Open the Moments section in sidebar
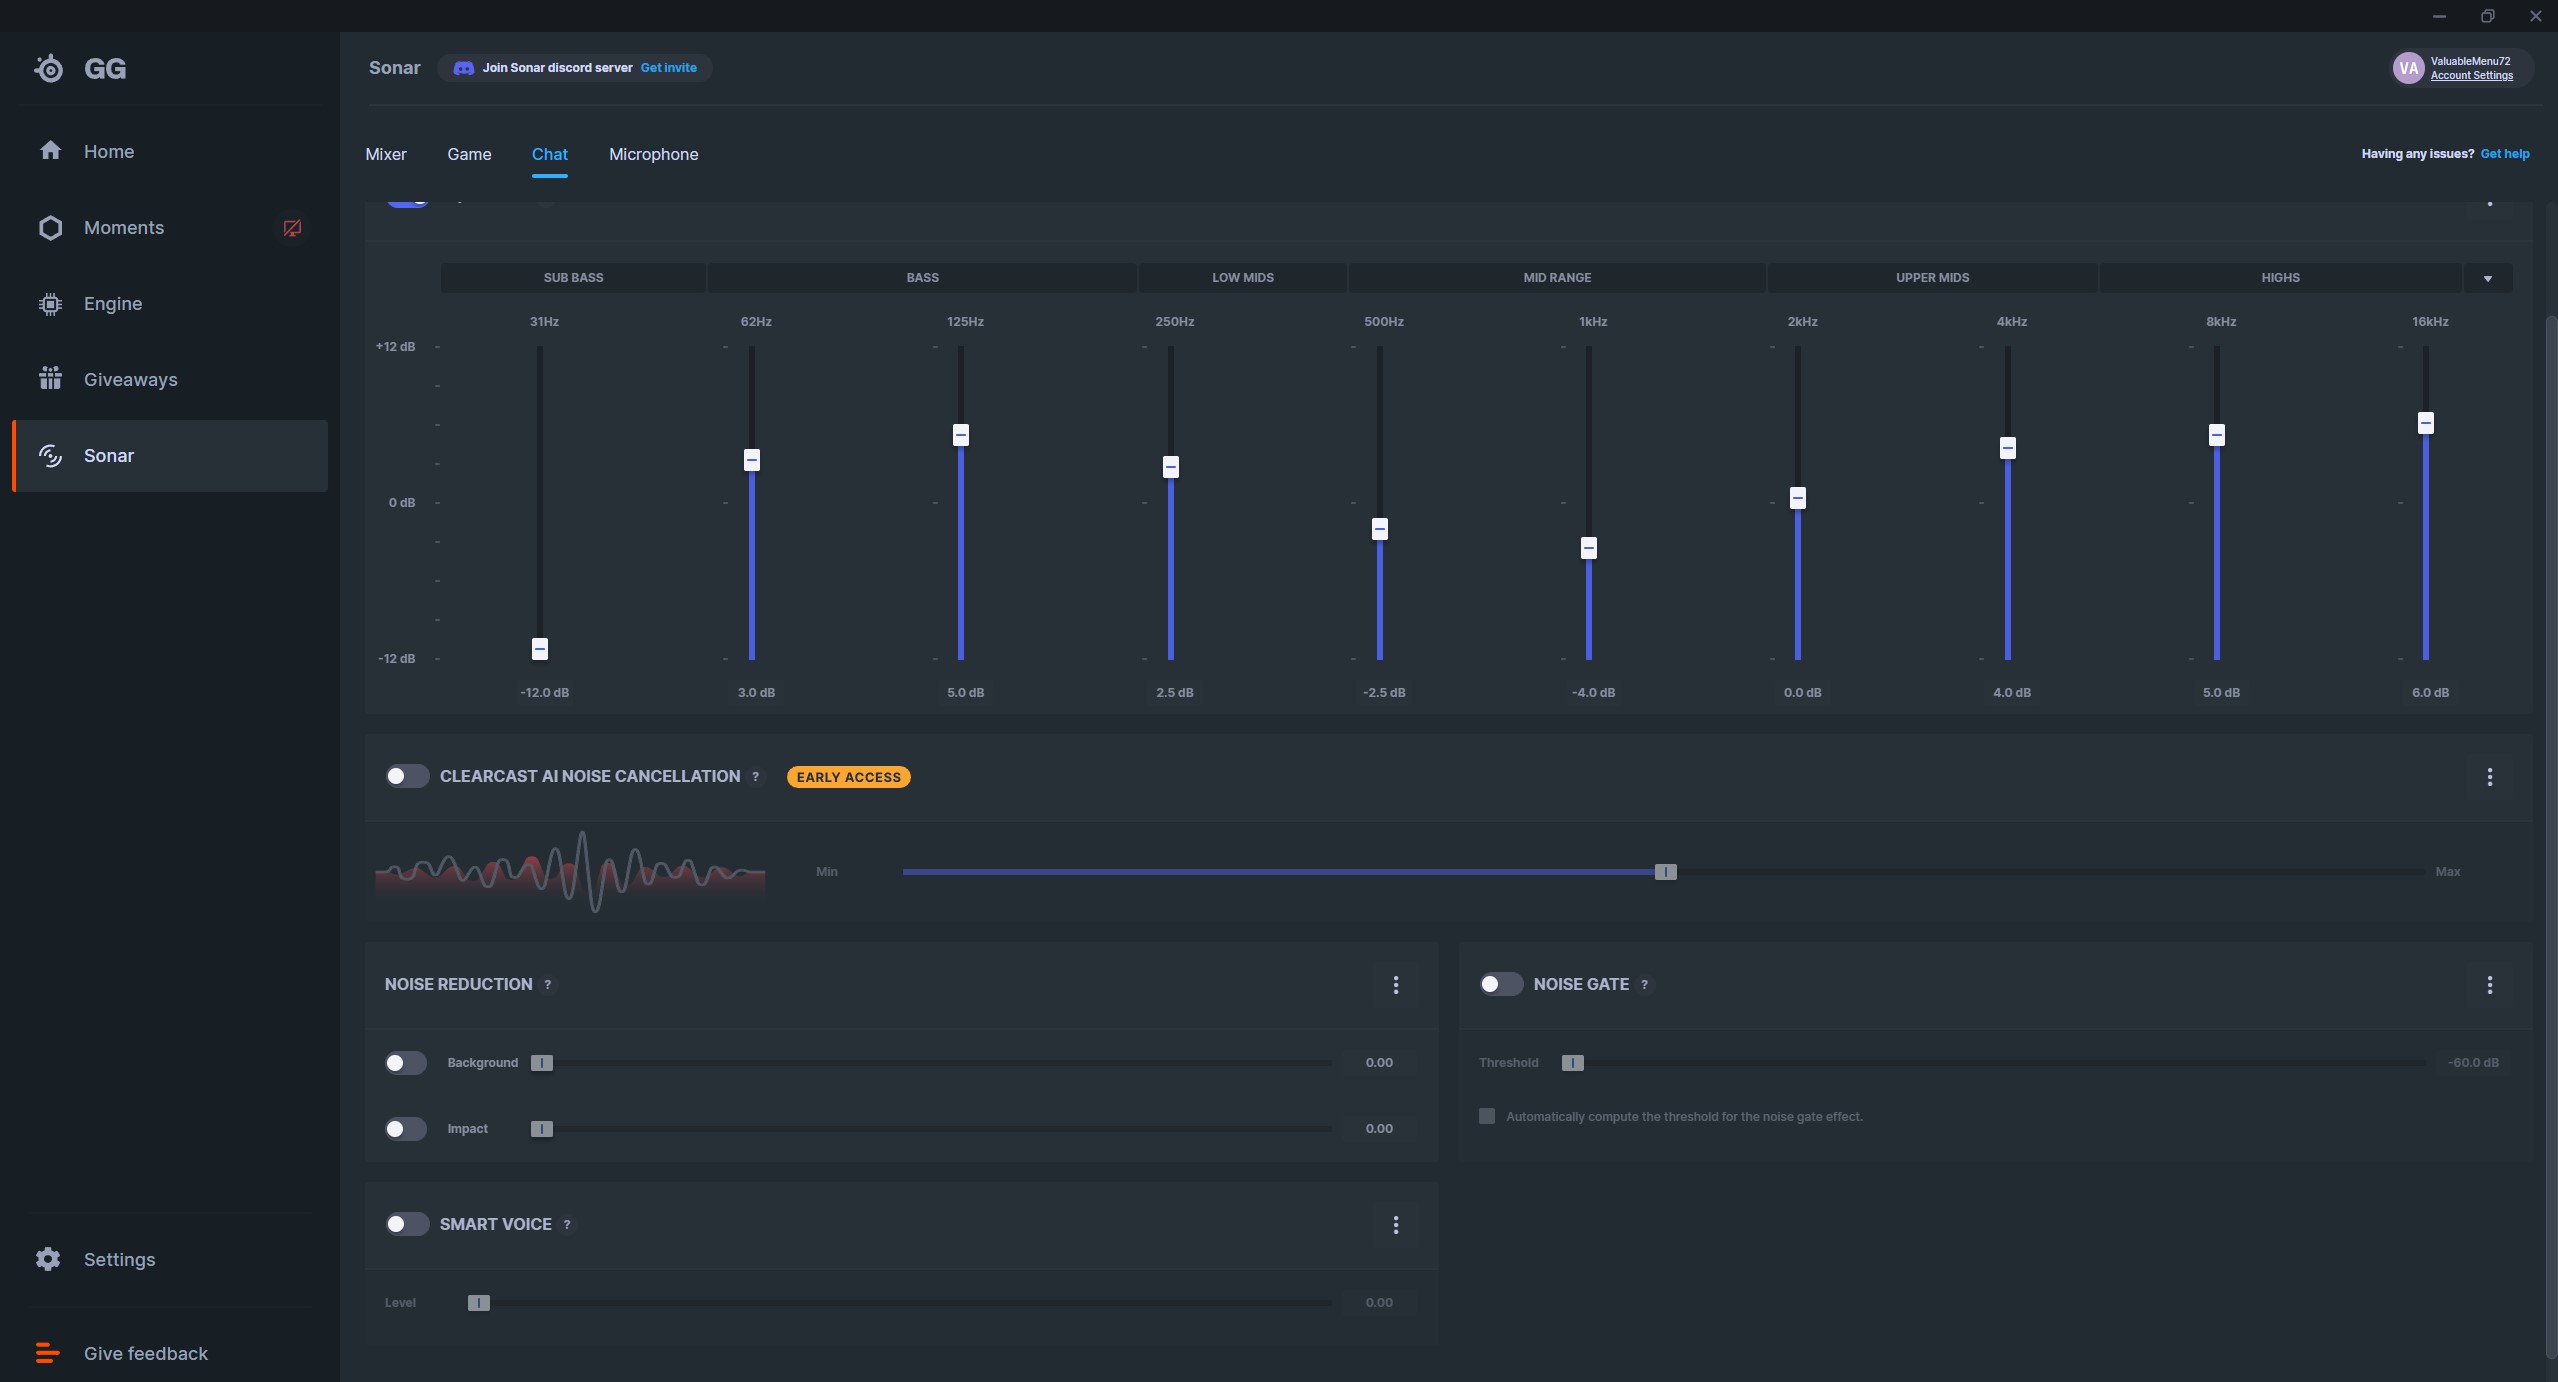The width and height of the screenshot is (2558, 1382). pos(123,227)
